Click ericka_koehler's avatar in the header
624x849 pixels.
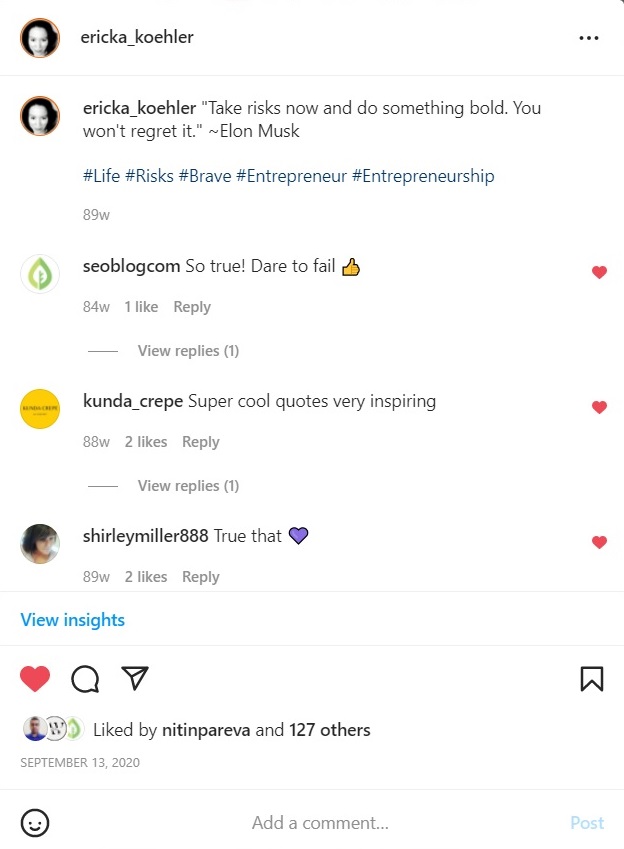click(41, 38)
